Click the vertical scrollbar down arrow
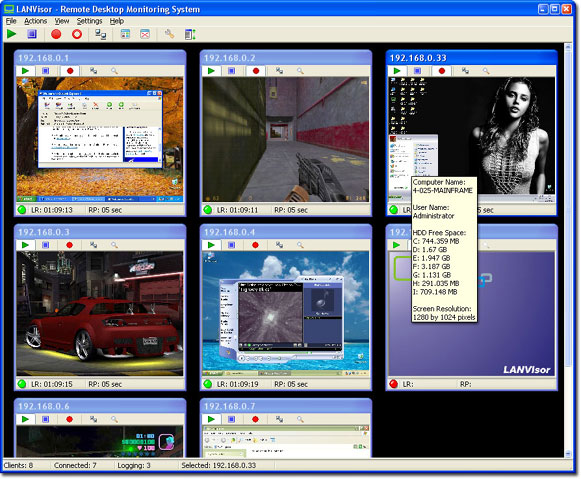The image size is (581, 479). tap(568, 453)
